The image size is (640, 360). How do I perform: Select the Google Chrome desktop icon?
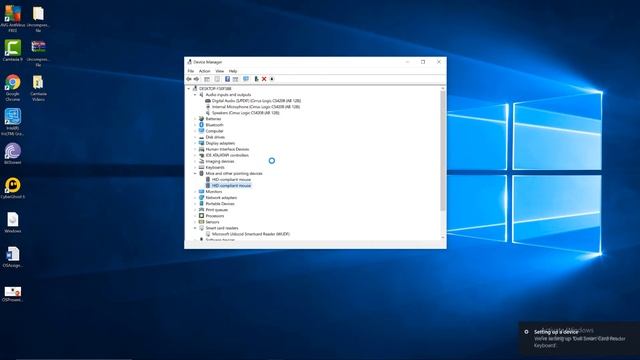coord(13,88)
